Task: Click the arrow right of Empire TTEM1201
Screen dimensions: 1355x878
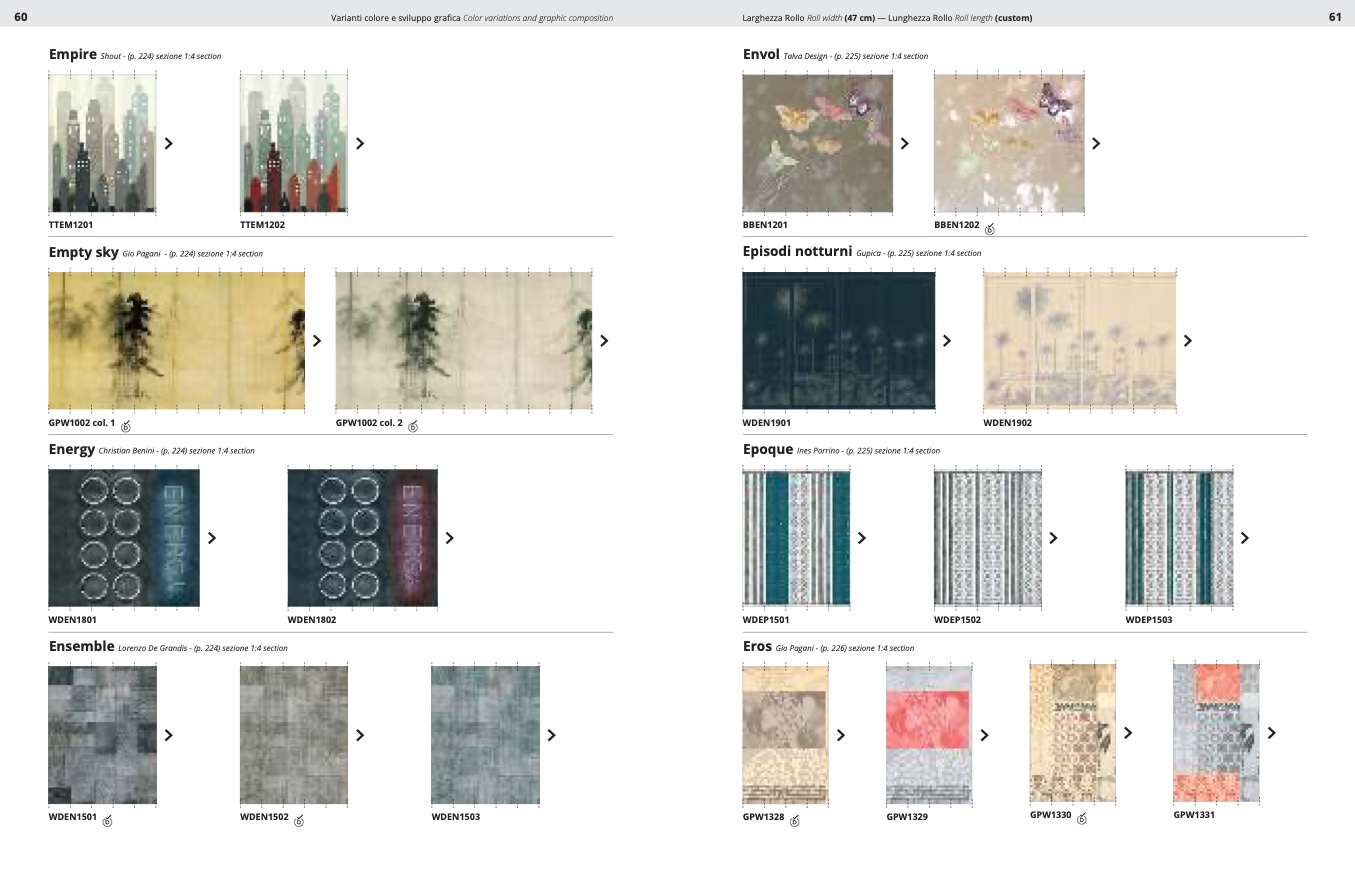Action: pos(168,143)
